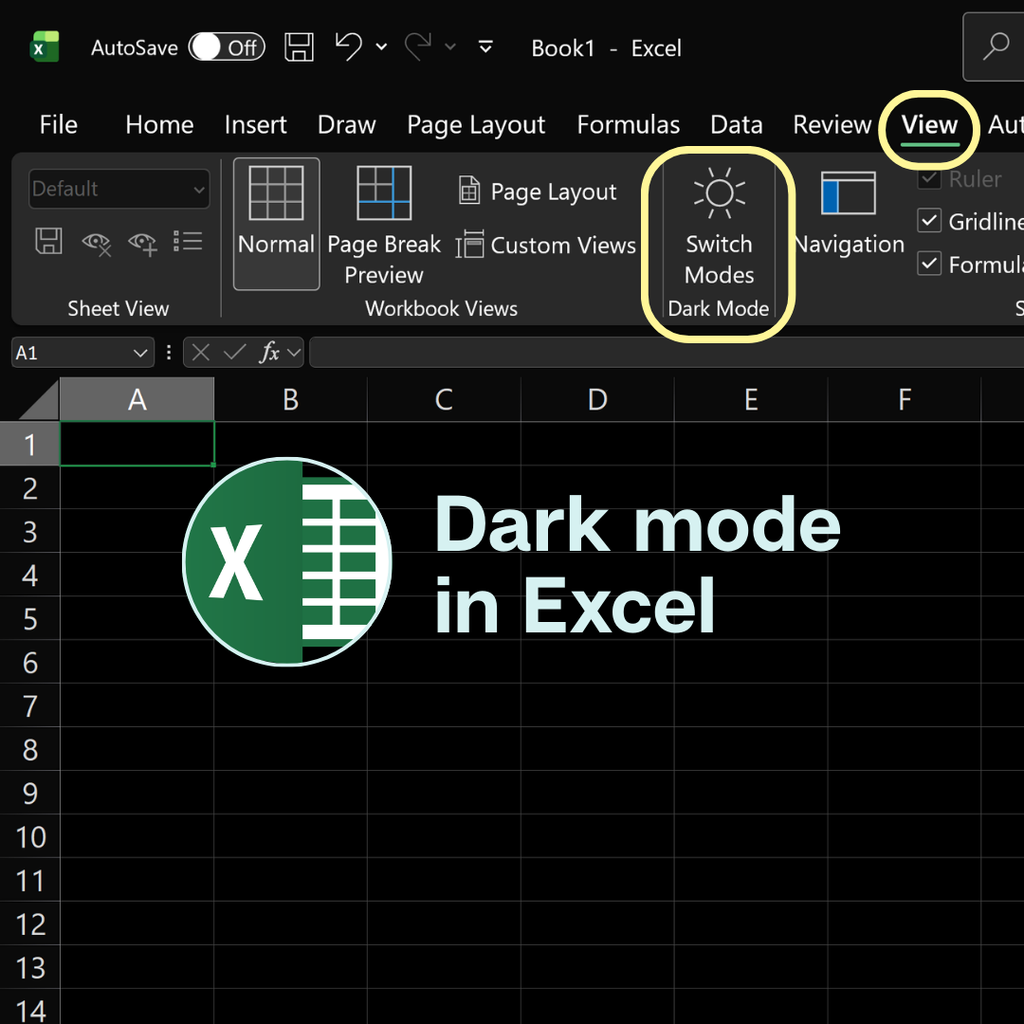Select cell A1

coord(137,443)
